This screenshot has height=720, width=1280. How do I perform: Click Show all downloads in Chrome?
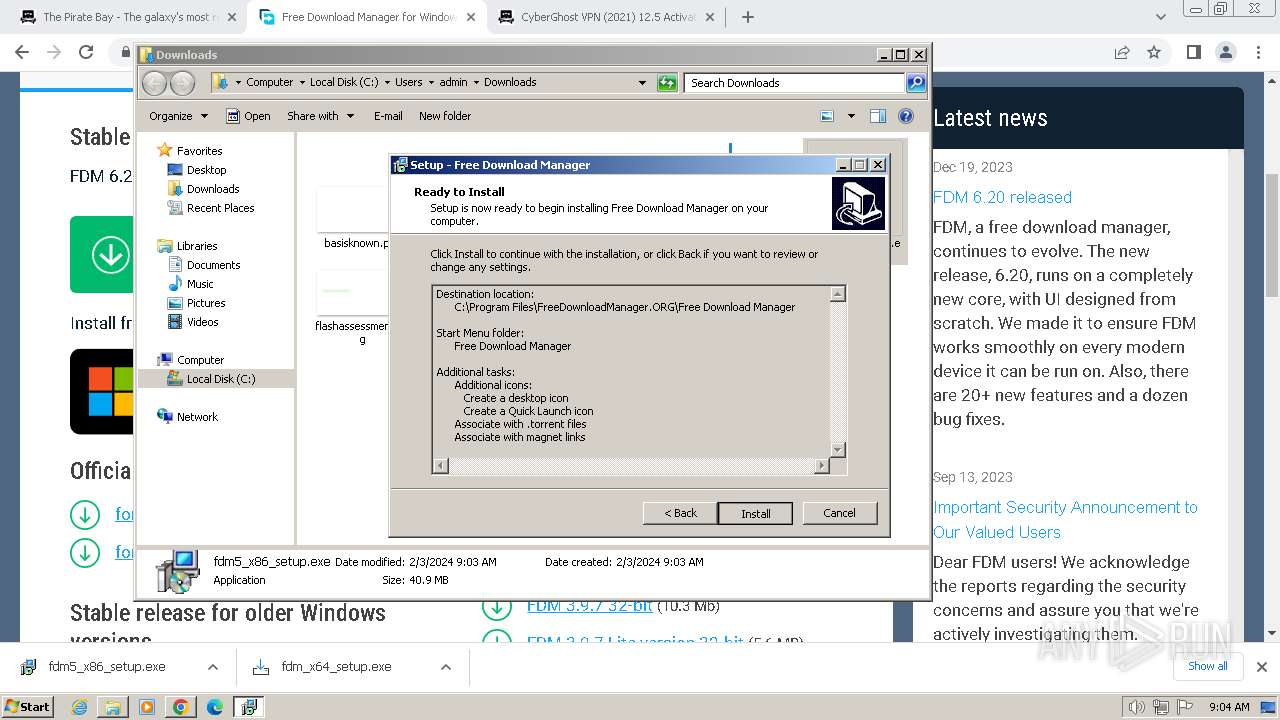(x=1207, y=666)
